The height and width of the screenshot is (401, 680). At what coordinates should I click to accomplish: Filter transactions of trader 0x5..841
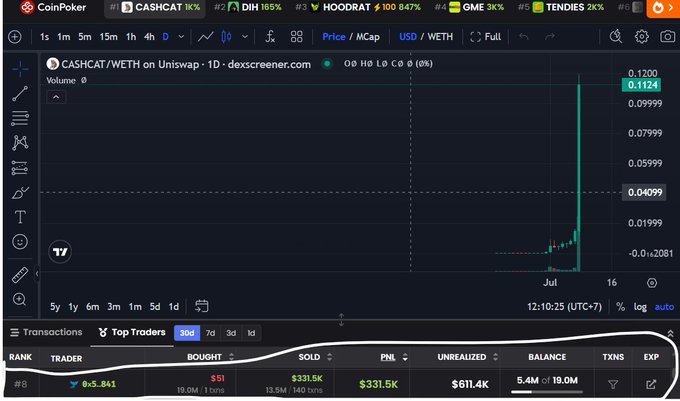tap(613, 384)
